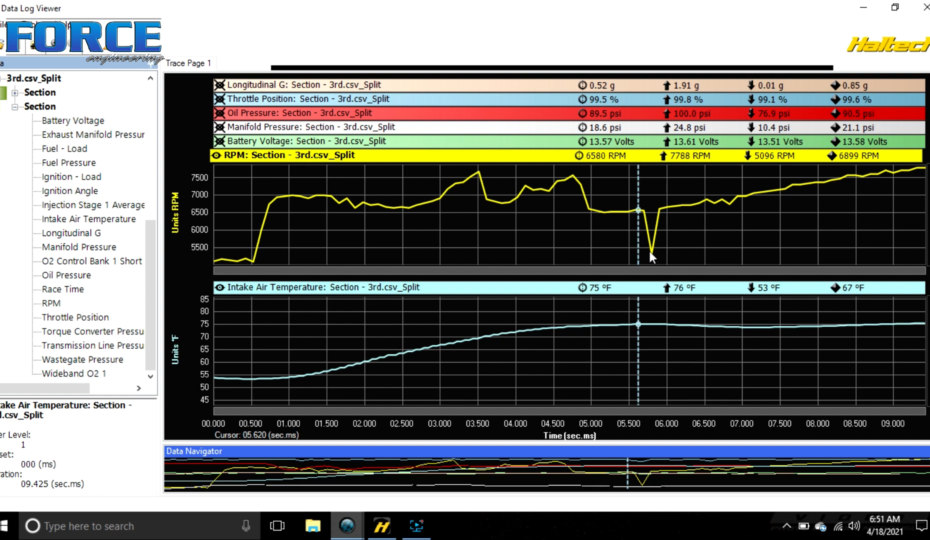Toggle visibility of Oil Pressure trace
This screenshot has width=930, height=540.
[219, 113]
